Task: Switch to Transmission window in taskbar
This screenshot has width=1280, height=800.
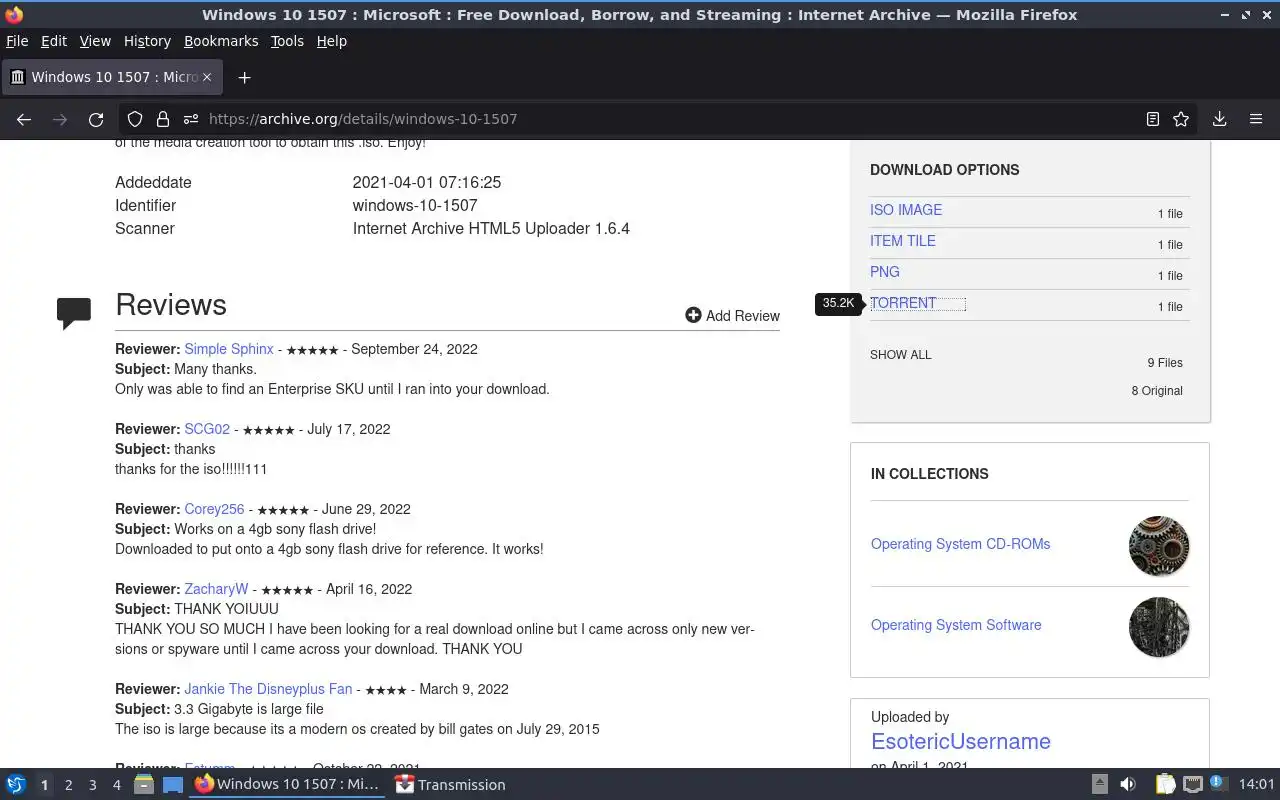Action: (x=450, y=785)
